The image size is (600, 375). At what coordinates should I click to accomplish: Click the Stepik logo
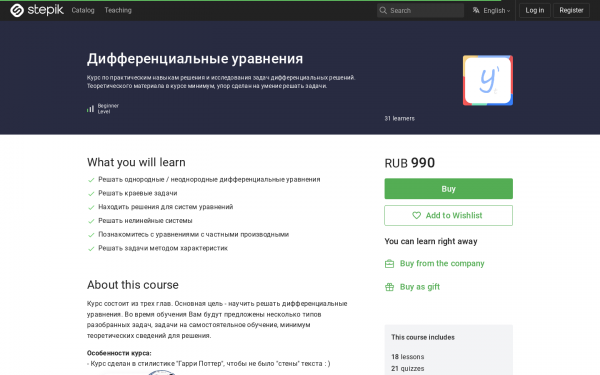point(36,10)
